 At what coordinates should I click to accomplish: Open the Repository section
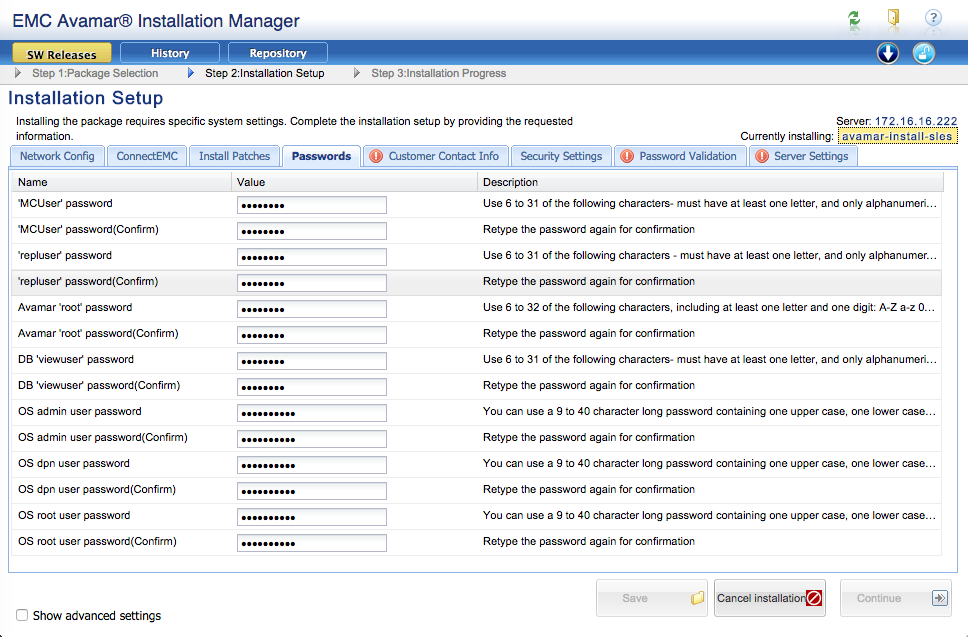pos(278,53)
